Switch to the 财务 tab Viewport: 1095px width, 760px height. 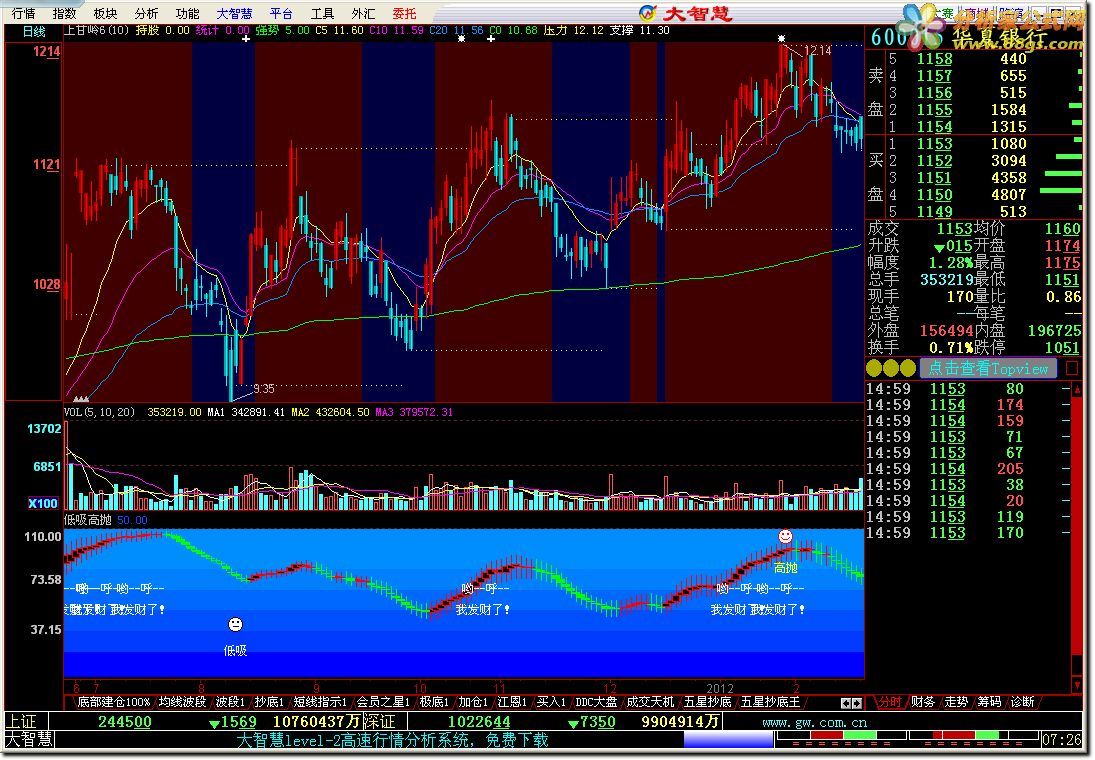923,702
